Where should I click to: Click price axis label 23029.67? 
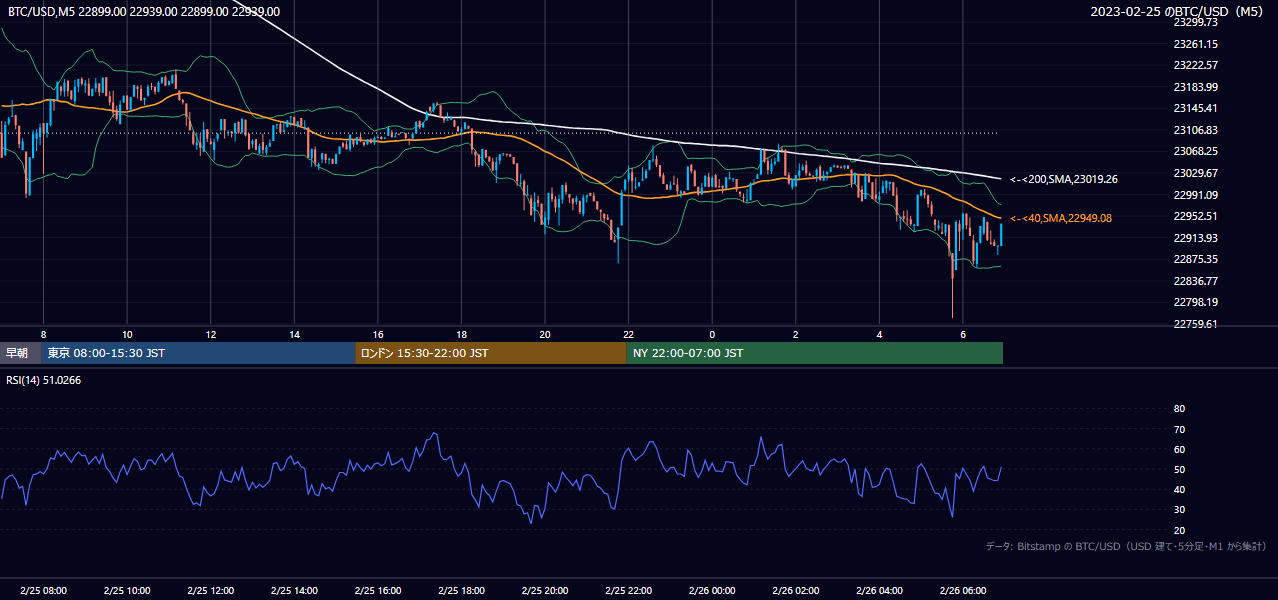[x=1195, y=173]
